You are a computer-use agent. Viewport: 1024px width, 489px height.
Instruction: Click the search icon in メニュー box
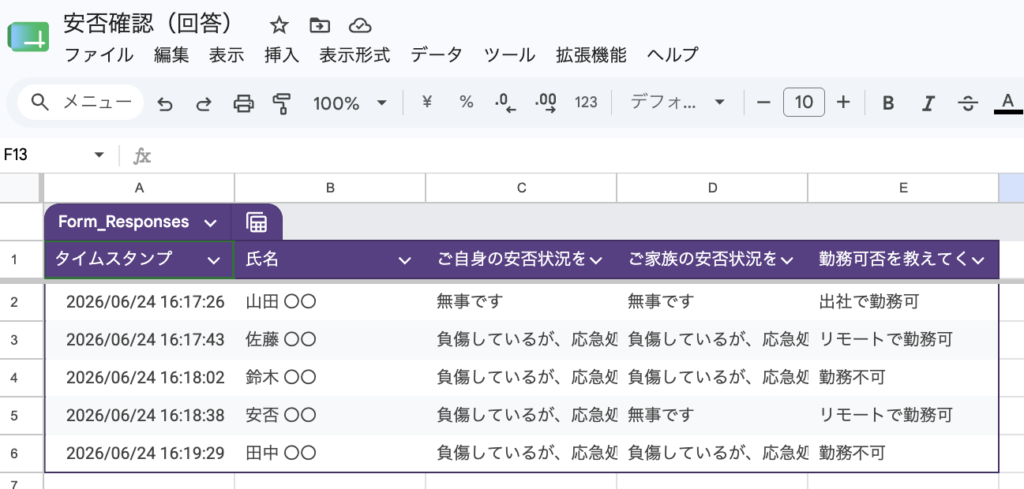coord(40,102)
